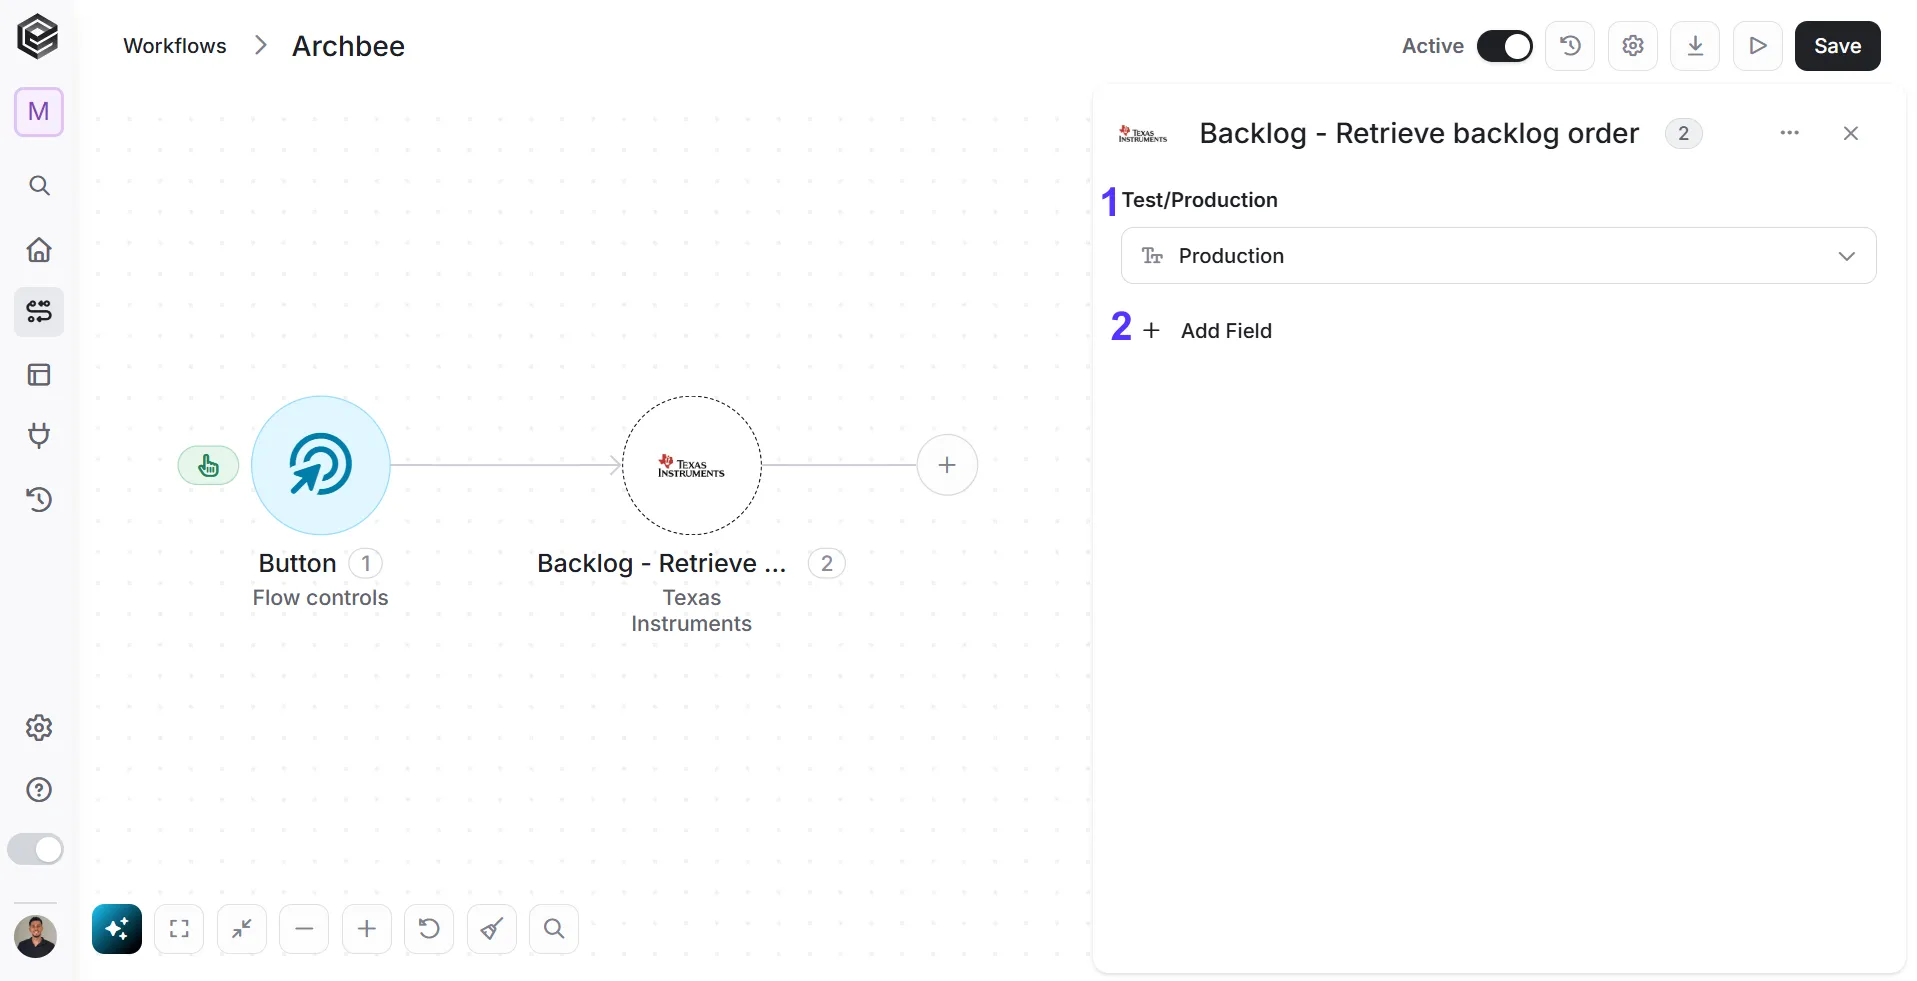The height and width of the screenshot is (981, 1917).
Task: Open the workflows icon in left sidebar
Action: pyautogui.click(x=39, y=312)
